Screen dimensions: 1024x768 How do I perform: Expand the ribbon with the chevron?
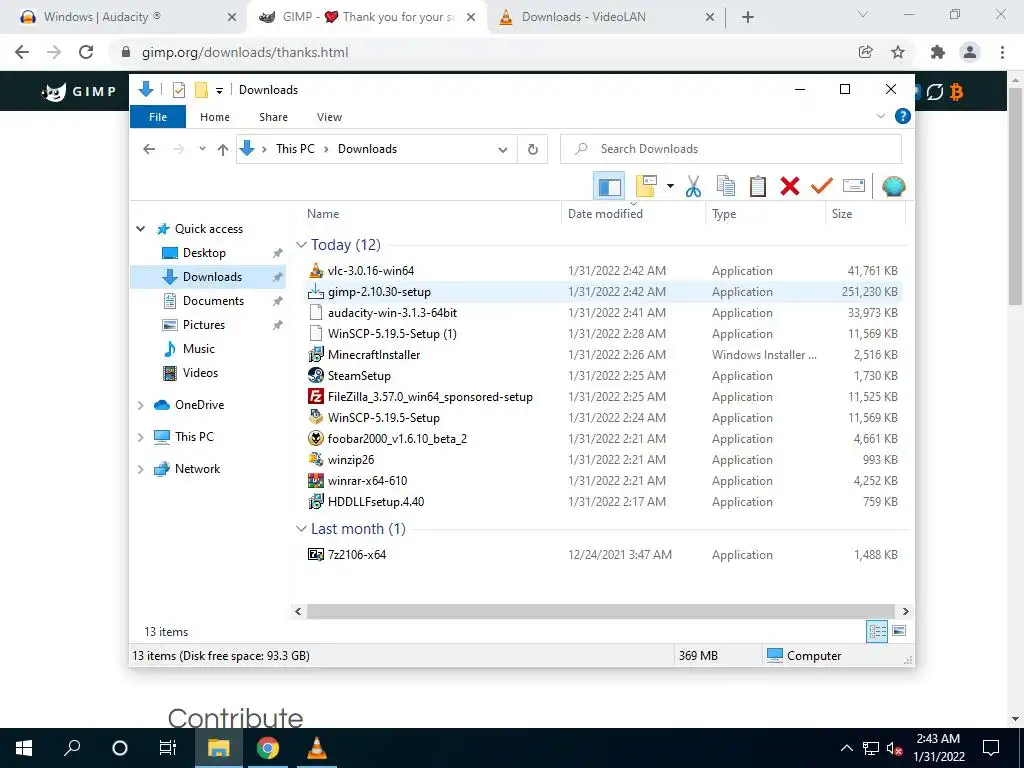pyautogui.click(x=880, y=116)
